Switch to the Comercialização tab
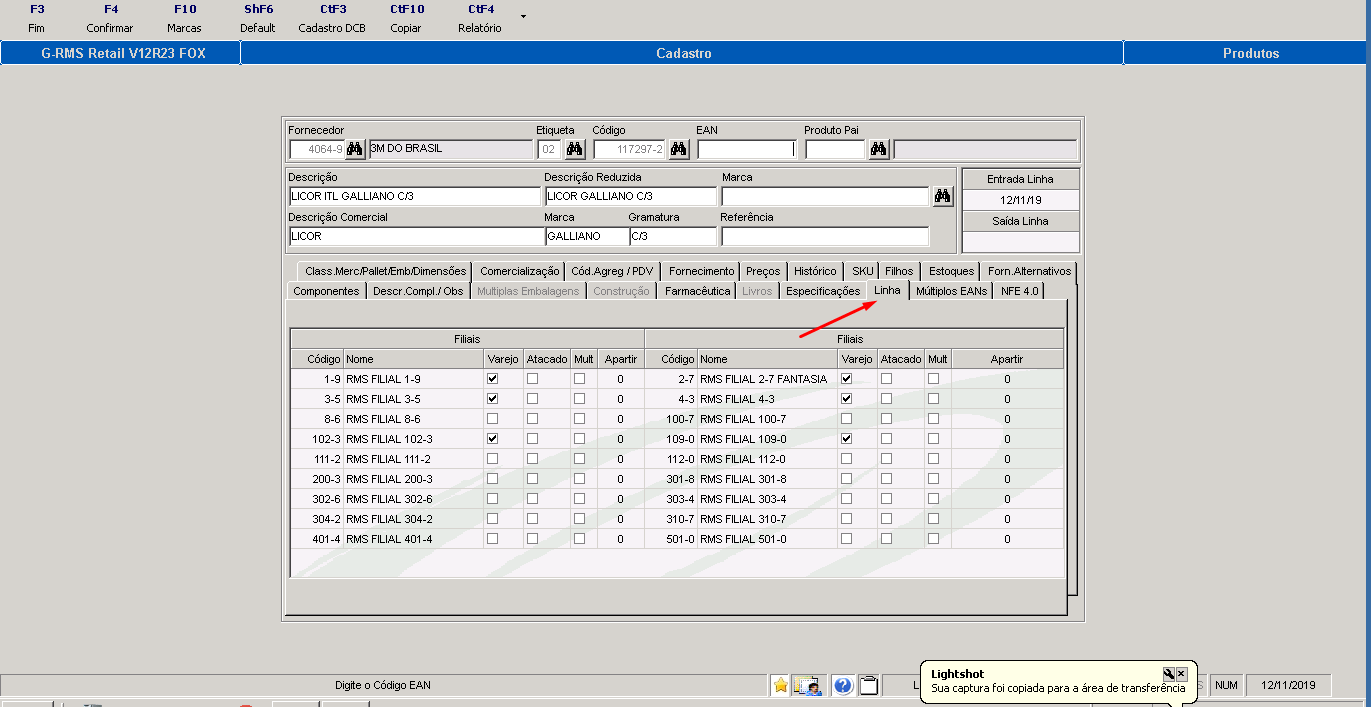 (x=519, y=271)
